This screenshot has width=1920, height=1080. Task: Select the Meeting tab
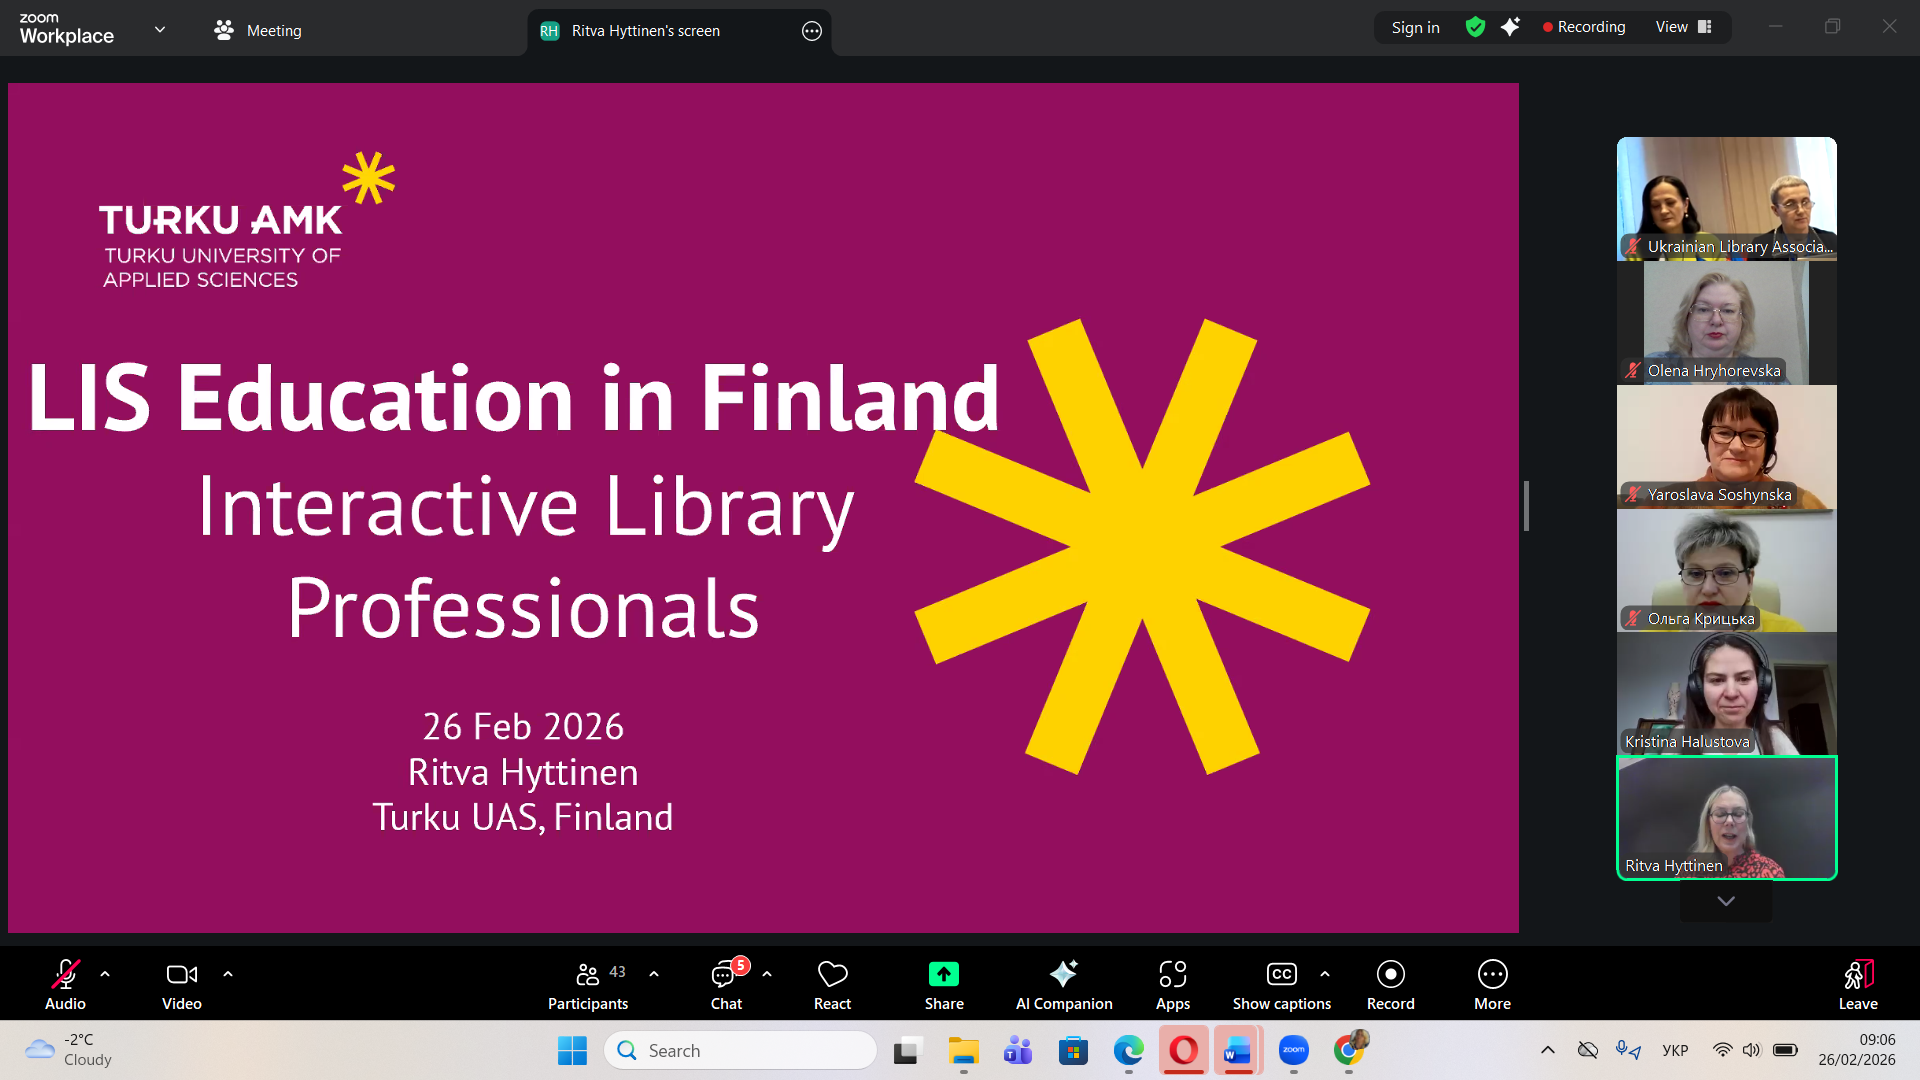258,31
